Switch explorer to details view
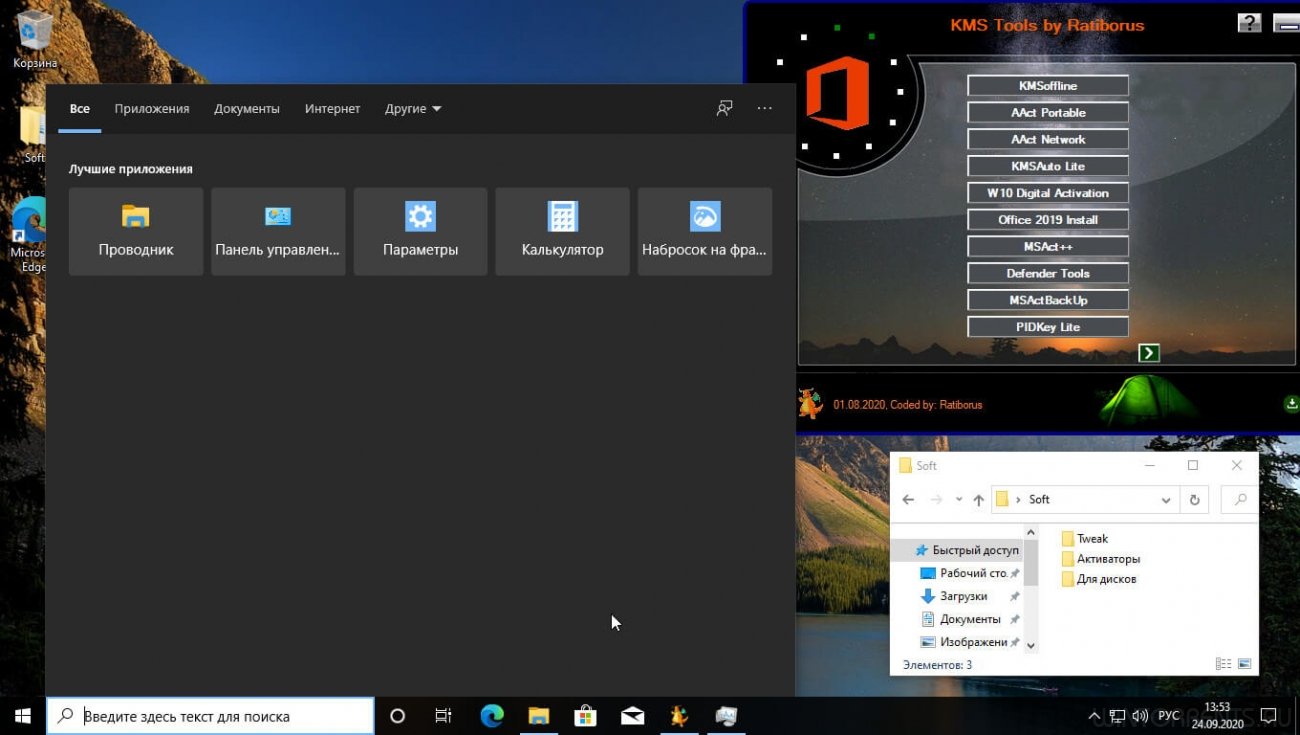The width and height of the screenshot is (1300, 735). [x=1223, y=664]
